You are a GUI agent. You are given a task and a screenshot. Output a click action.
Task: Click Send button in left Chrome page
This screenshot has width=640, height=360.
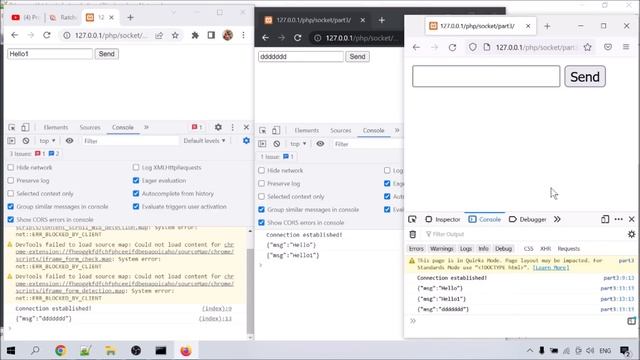[107, 54]
